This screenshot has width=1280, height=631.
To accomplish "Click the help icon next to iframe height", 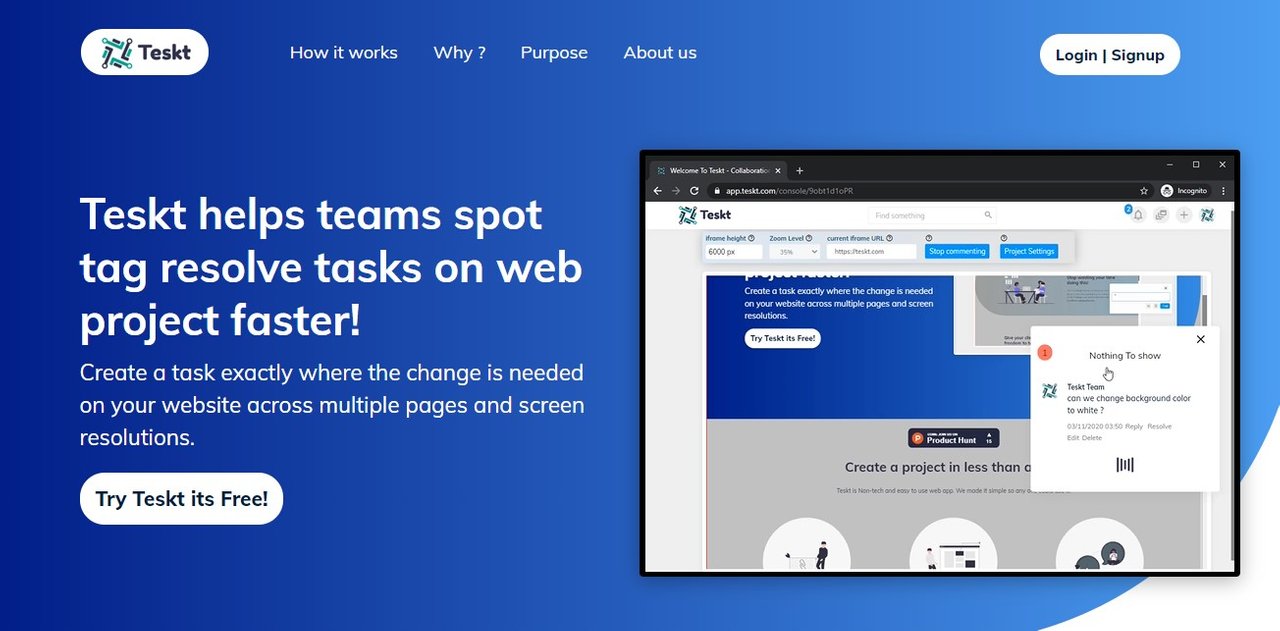I will (752, 238).
